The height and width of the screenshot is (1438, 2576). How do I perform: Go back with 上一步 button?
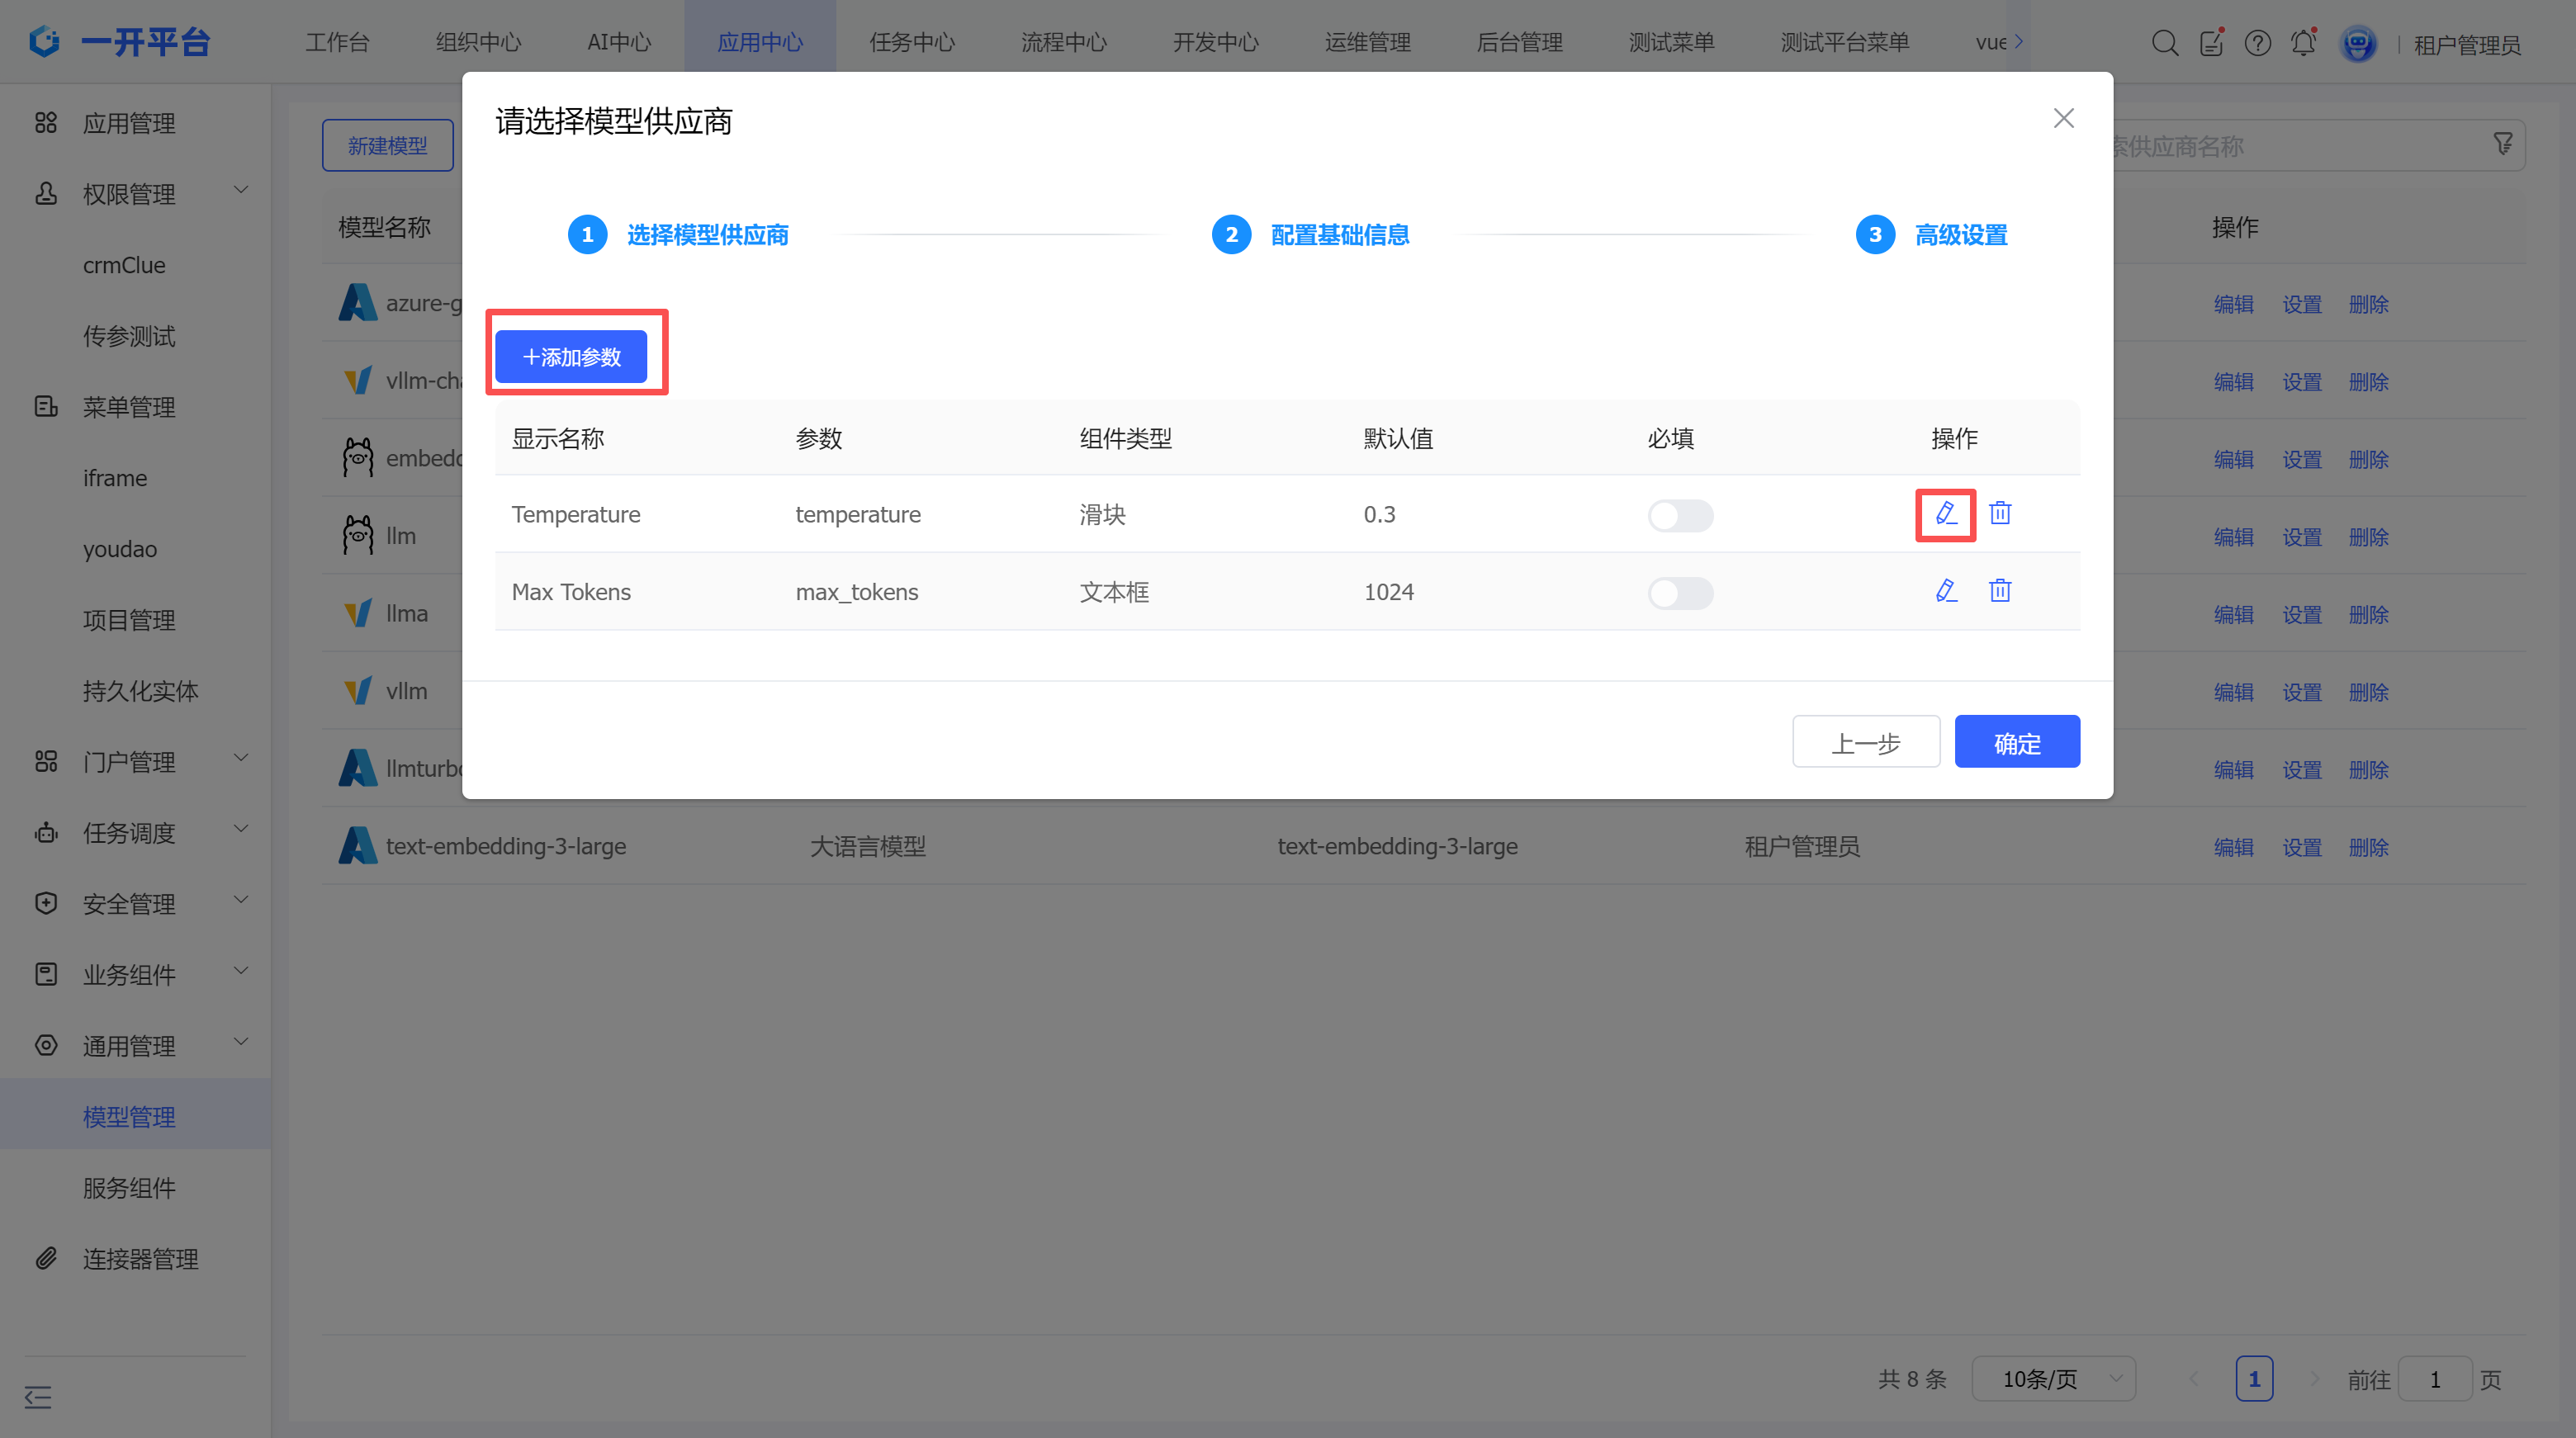pos(1865,742)
